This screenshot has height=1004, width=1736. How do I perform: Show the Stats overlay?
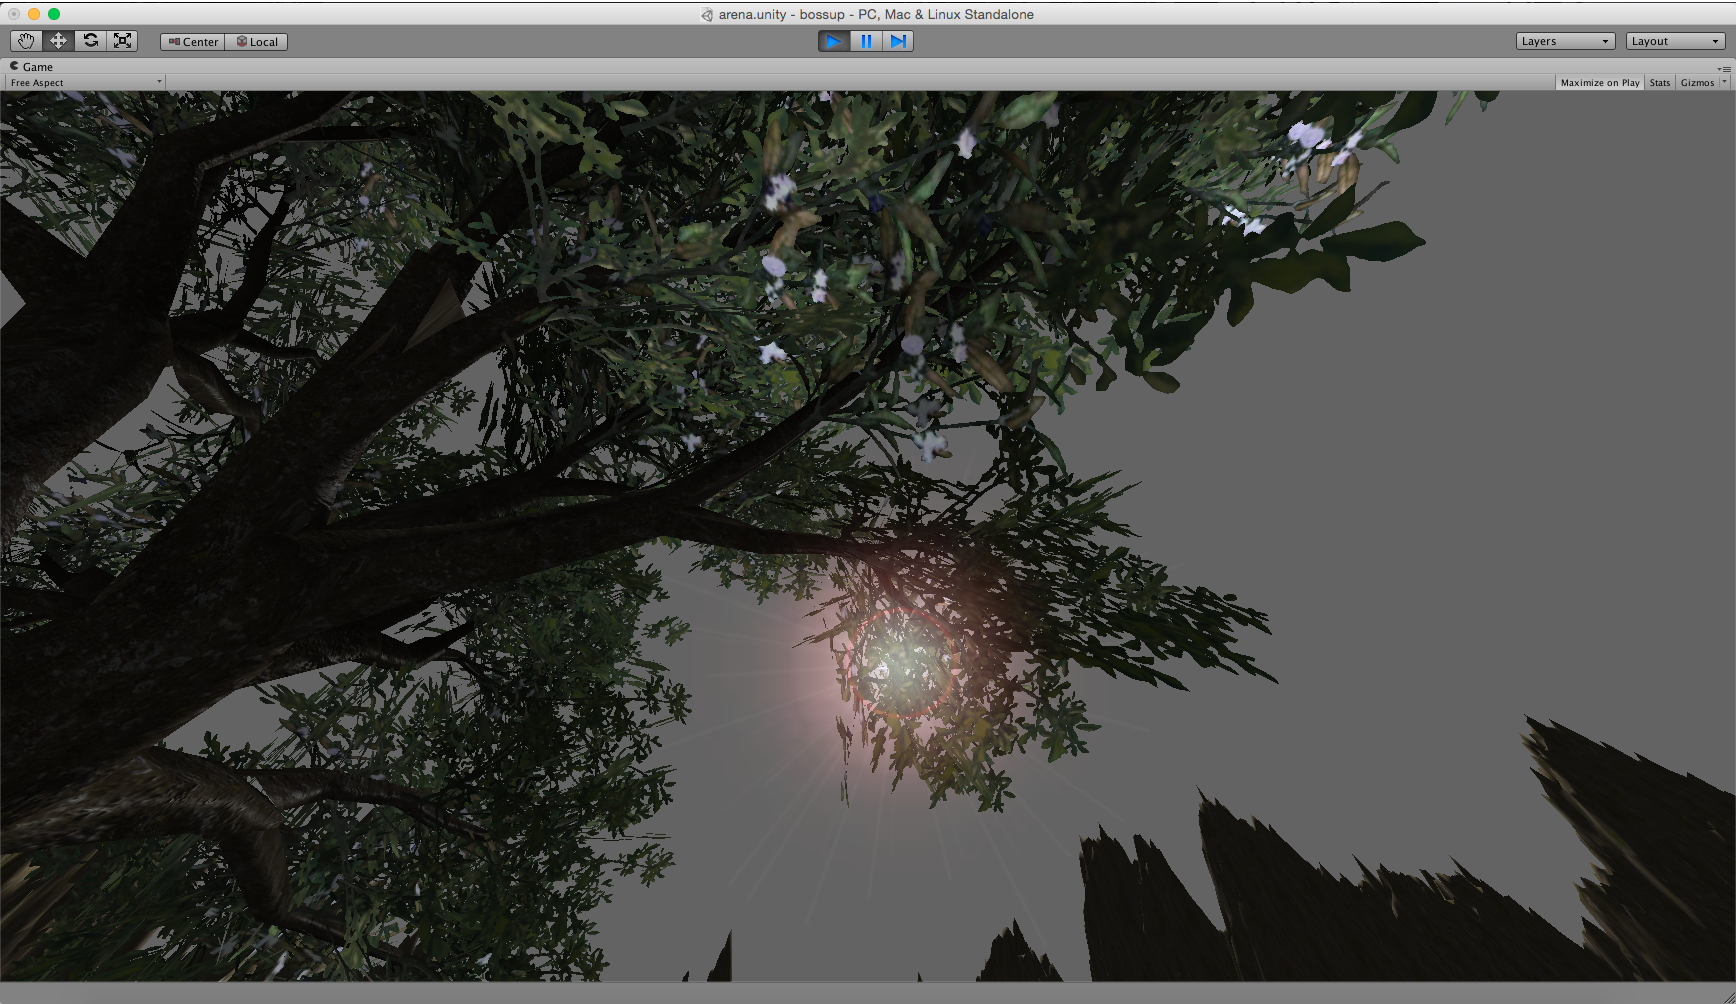pyautogui.click(x=1660, y=83)
